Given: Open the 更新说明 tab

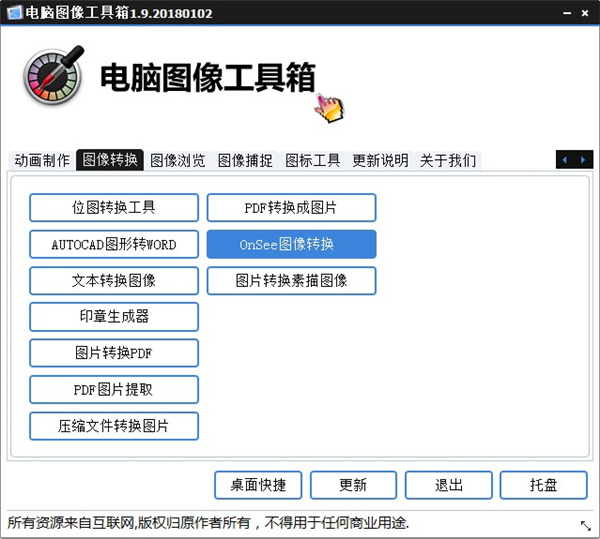Looking at the screenshot, I should (x=380, y=160).
